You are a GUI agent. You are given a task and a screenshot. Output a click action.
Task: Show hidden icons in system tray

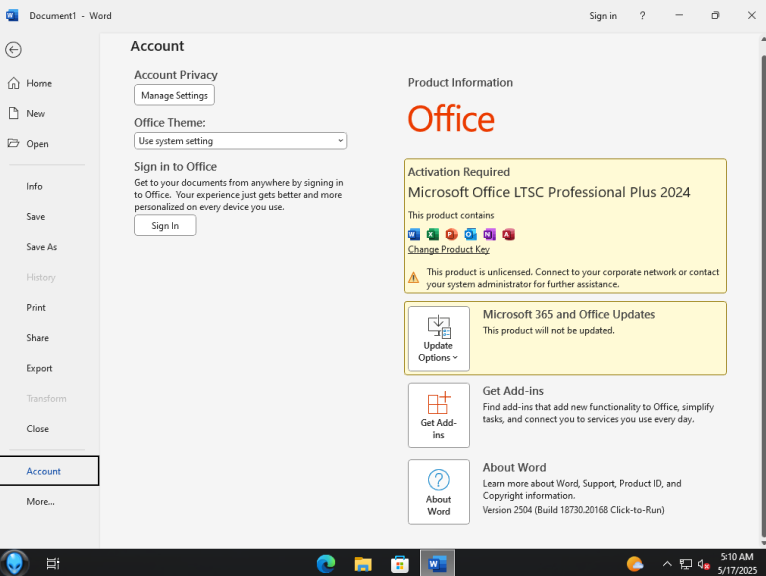pos(667,564)
